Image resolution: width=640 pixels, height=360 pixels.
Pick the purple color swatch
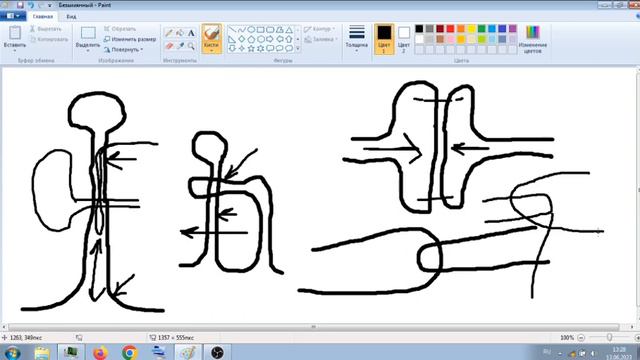(513, 29)
